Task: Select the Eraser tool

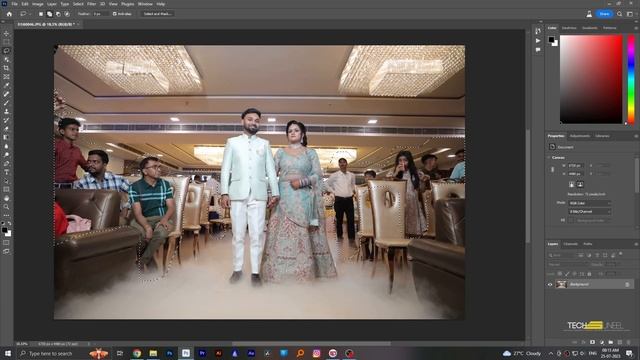Action: coord(6,129)
